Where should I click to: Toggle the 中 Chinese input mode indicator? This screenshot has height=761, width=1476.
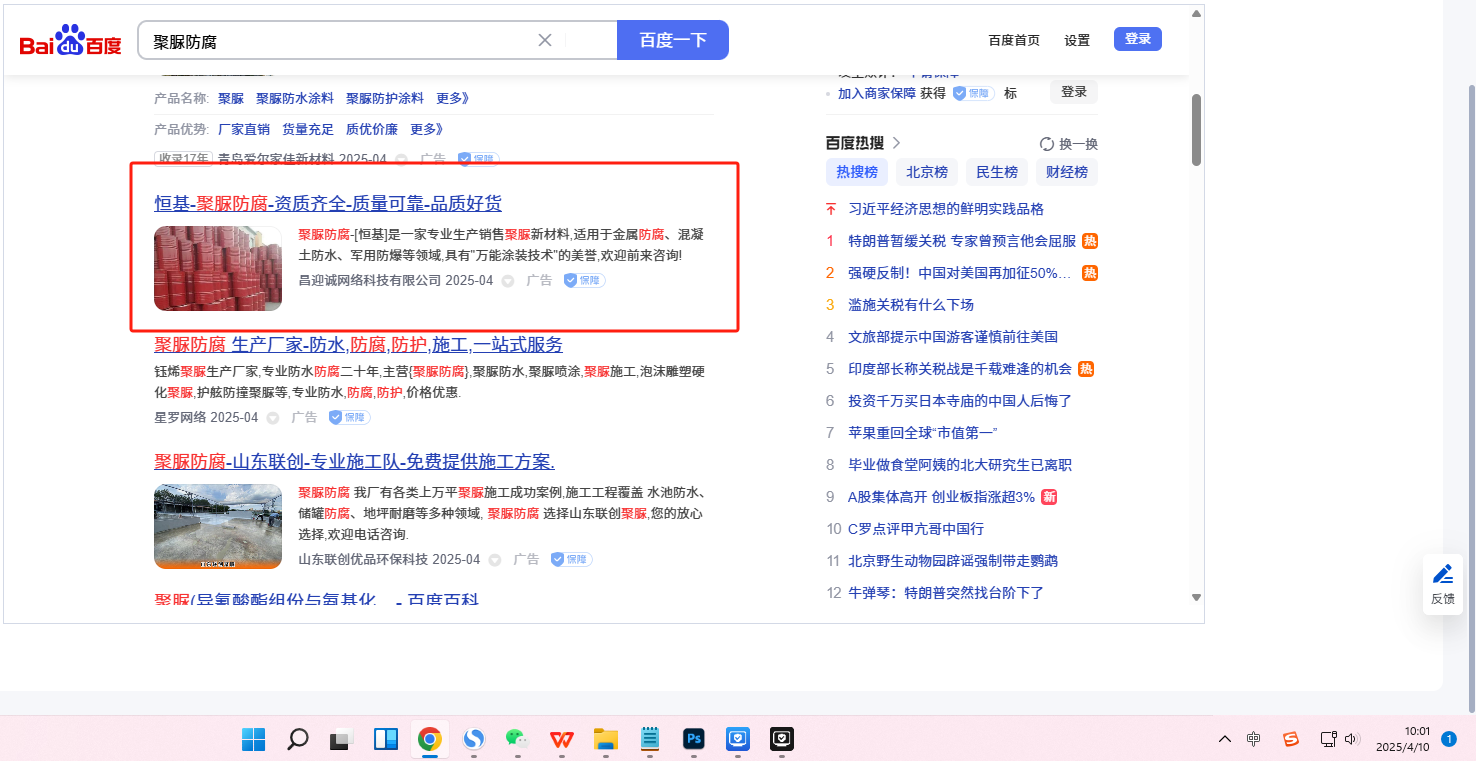click(x=1254, y=739)
